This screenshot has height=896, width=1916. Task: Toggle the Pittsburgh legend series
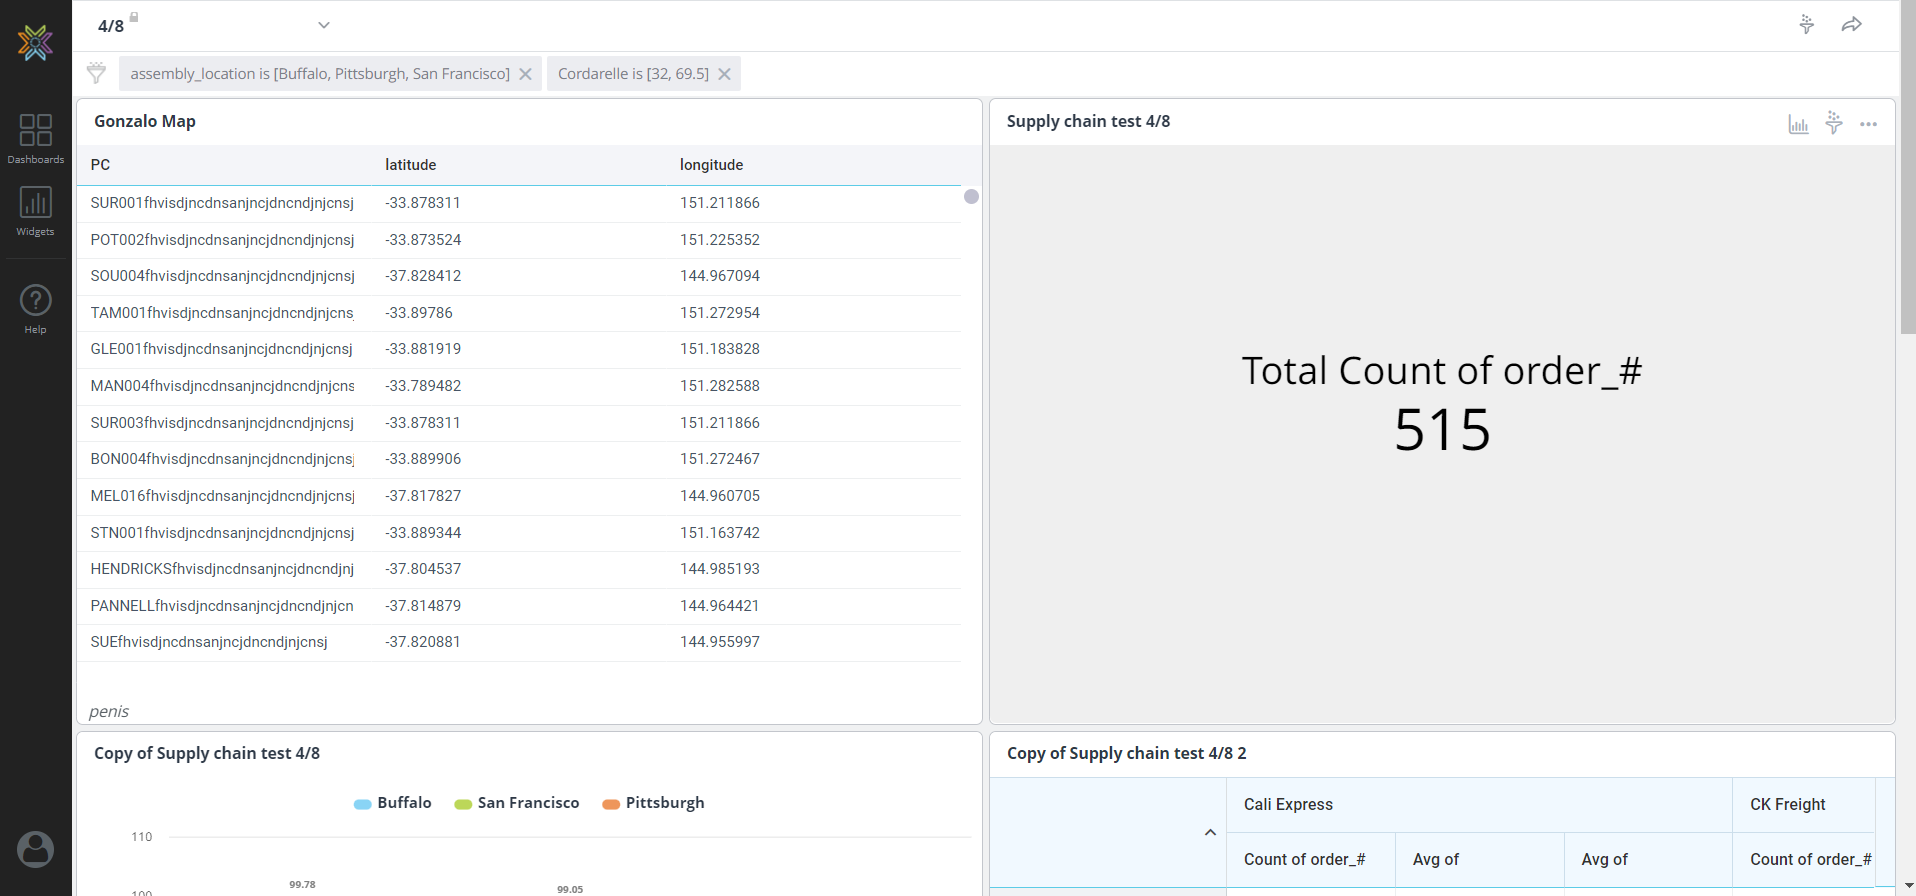coord(654,803)
